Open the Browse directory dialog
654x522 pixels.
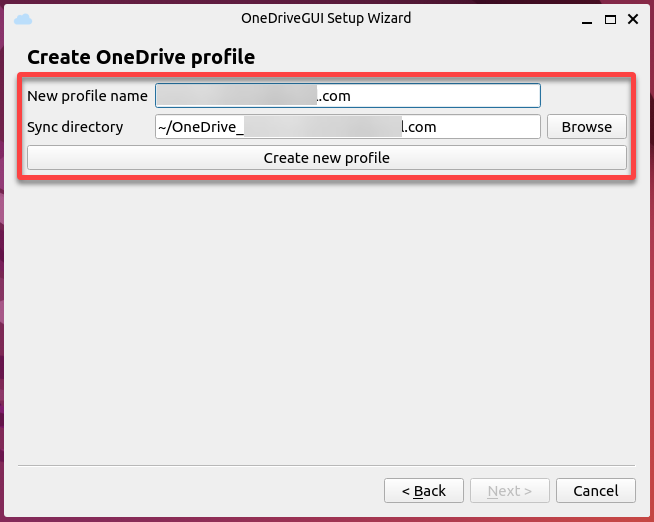coord(586,127)
